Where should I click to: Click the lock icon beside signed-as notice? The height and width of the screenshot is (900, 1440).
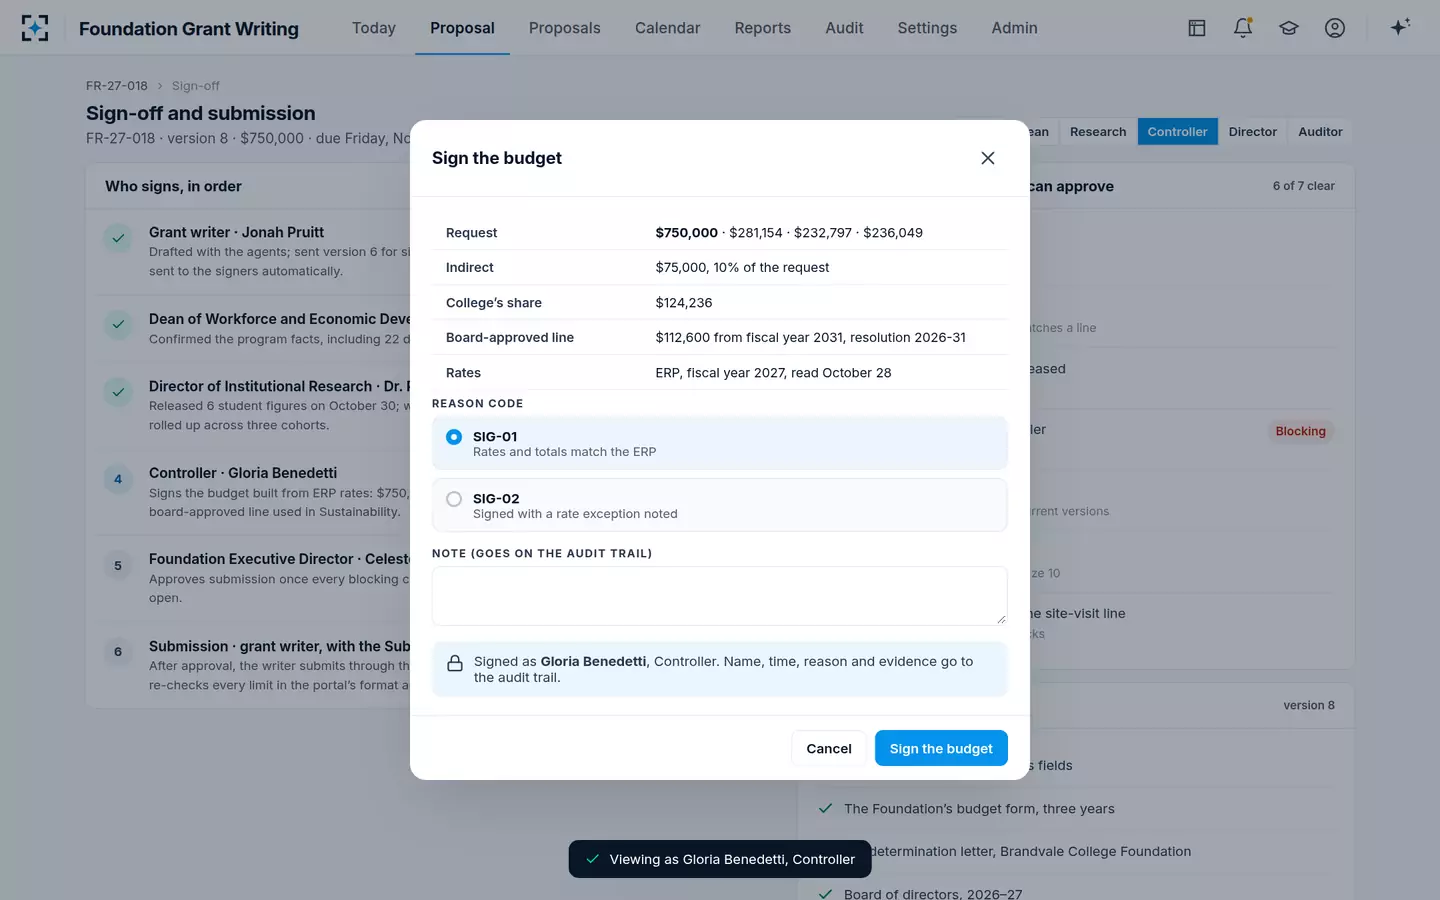(x=455, y=663)
